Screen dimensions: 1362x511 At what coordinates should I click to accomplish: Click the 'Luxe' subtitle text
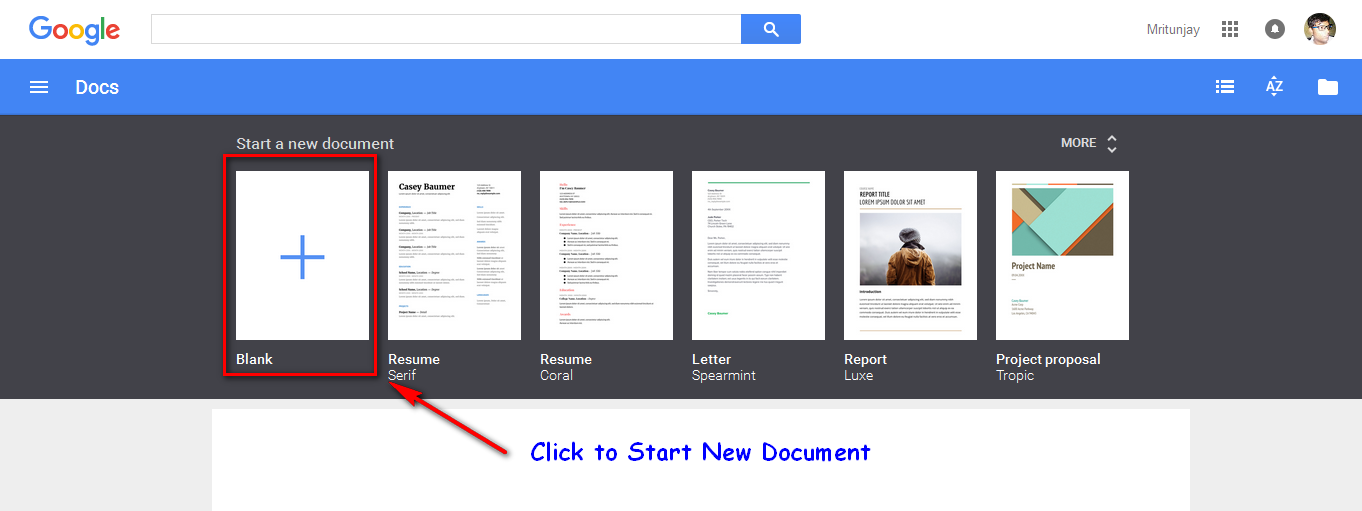858,376
